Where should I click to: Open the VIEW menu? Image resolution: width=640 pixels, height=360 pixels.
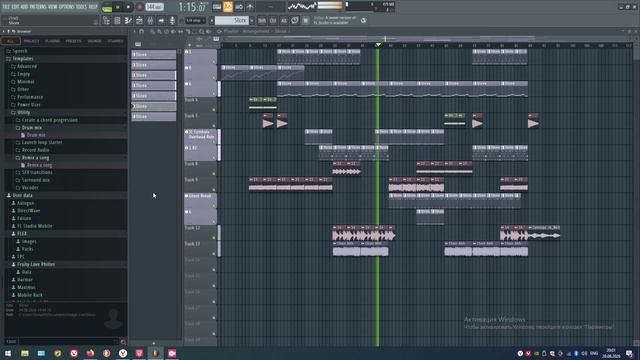pos(53,7)
